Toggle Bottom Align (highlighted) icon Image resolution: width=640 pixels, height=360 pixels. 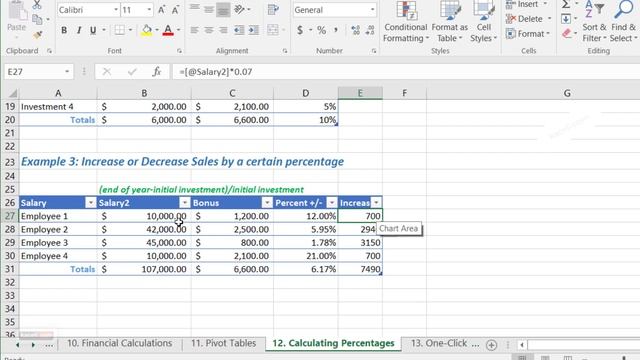[x=223, y=9]
